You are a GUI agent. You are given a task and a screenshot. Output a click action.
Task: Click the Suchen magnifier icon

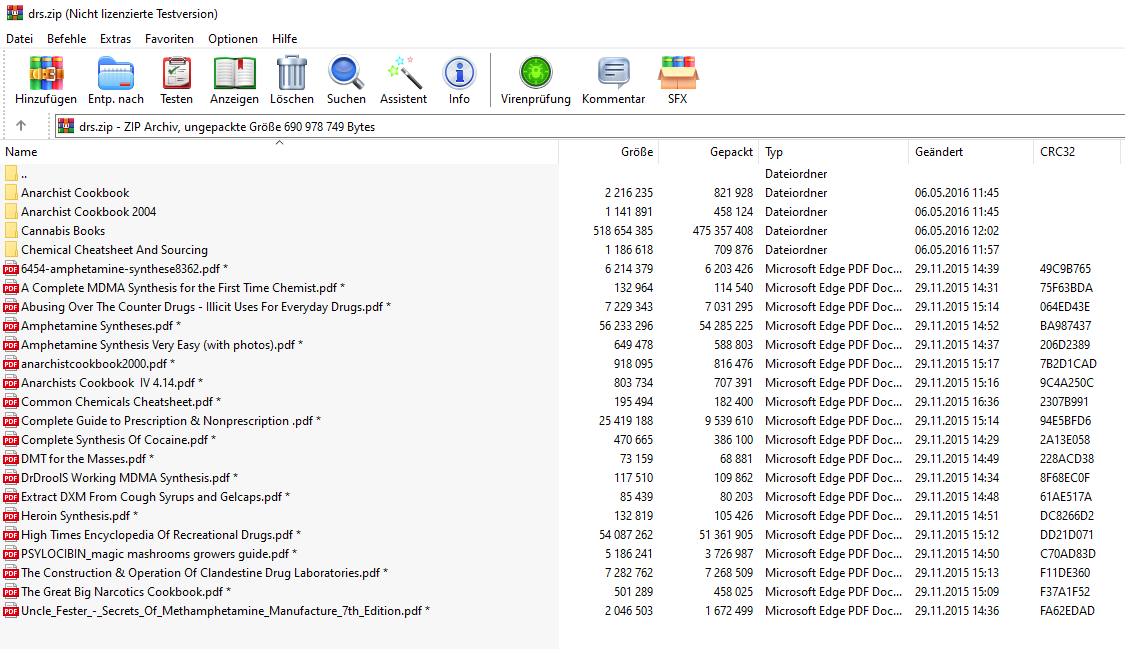tap(347, 73)
